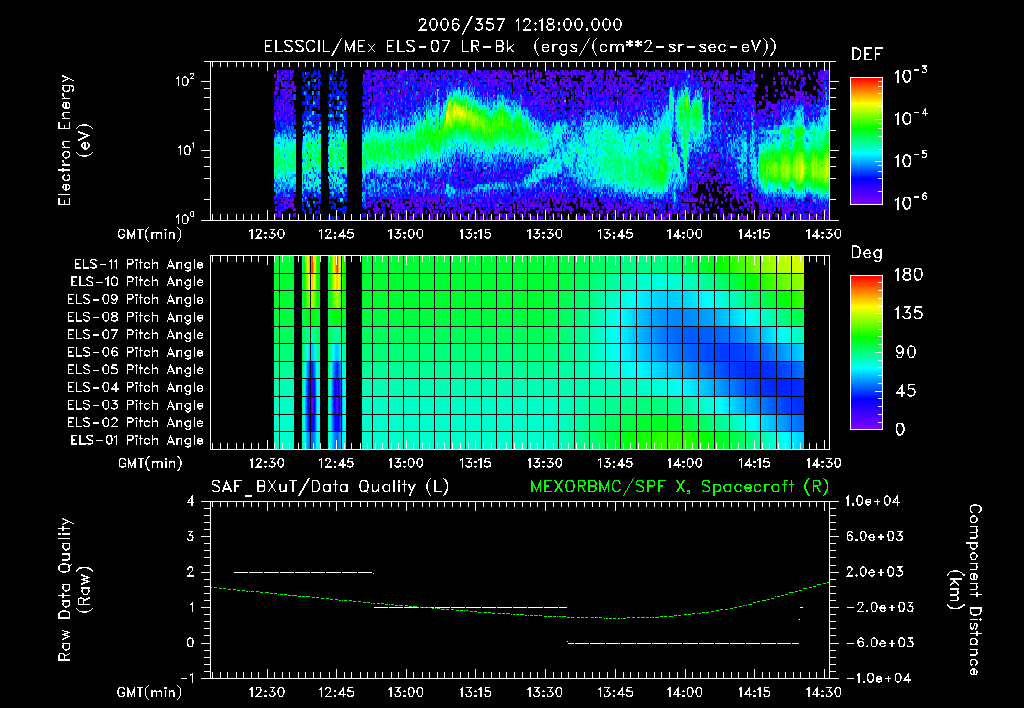Viewport: 1024px width, 708px height.
Task: Click the 'Electron Energy (eV)' axis label
Action: (74, 140)
